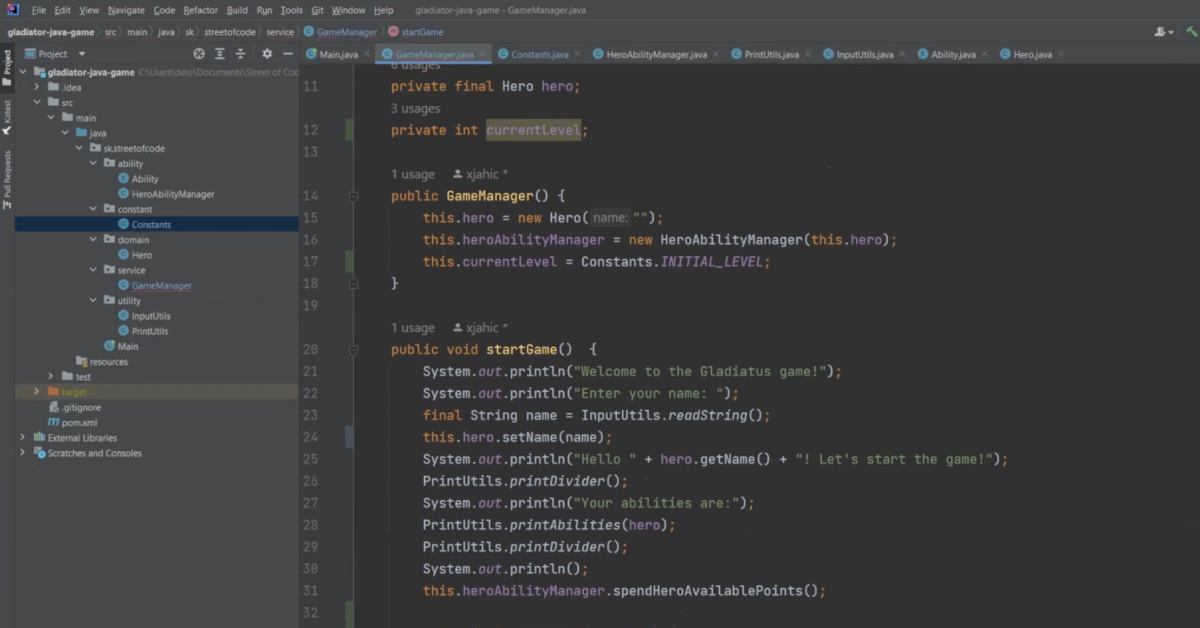This screenshot has width=1200, height=628.
Task: Close the Constants.java editor tab
Action: (578, 54)
